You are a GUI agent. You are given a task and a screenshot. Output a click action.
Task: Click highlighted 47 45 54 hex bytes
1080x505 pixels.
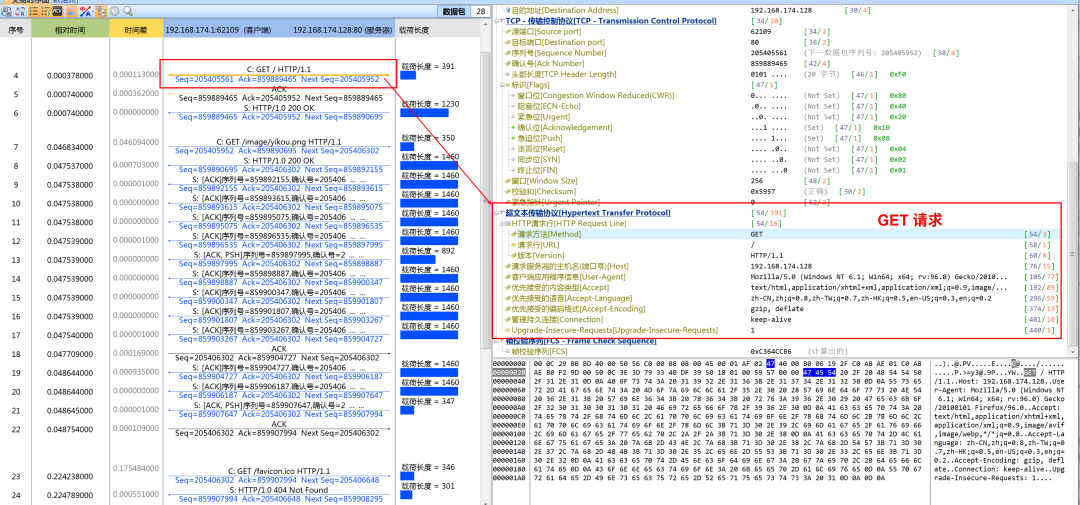(818, 371)
